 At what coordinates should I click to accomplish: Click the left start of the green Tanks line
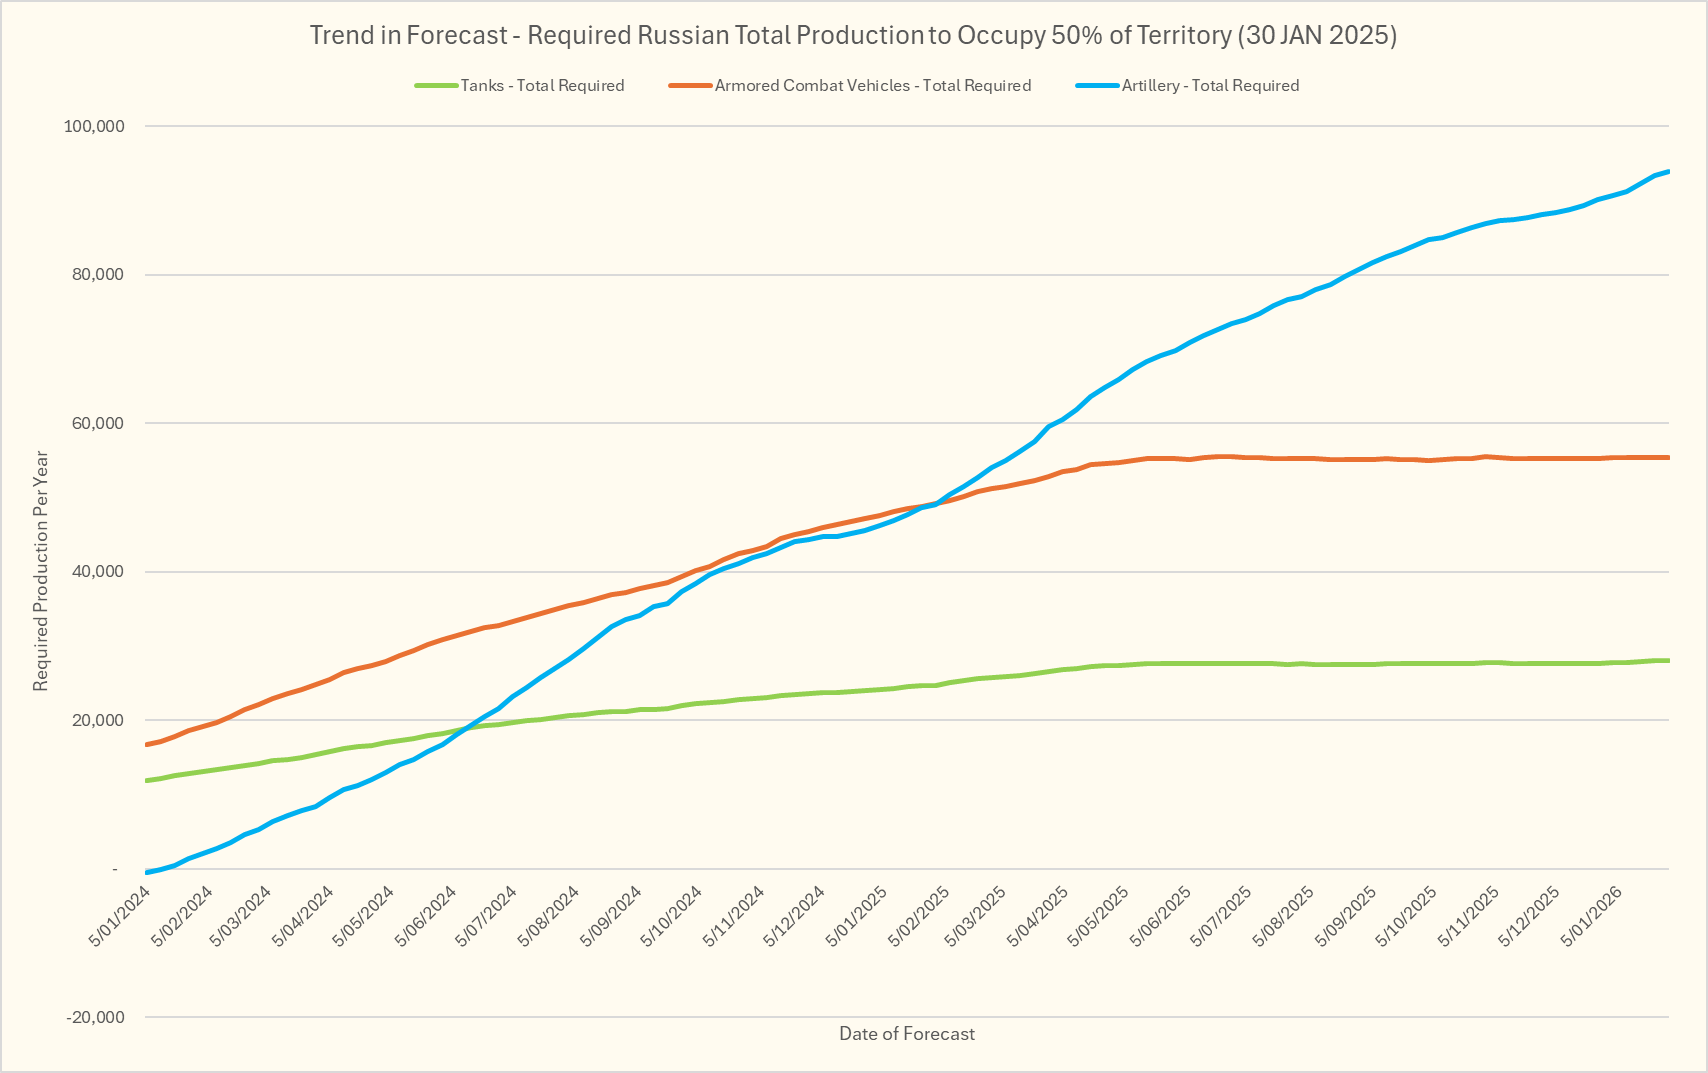pyautogui.click(x=148, y=780)
